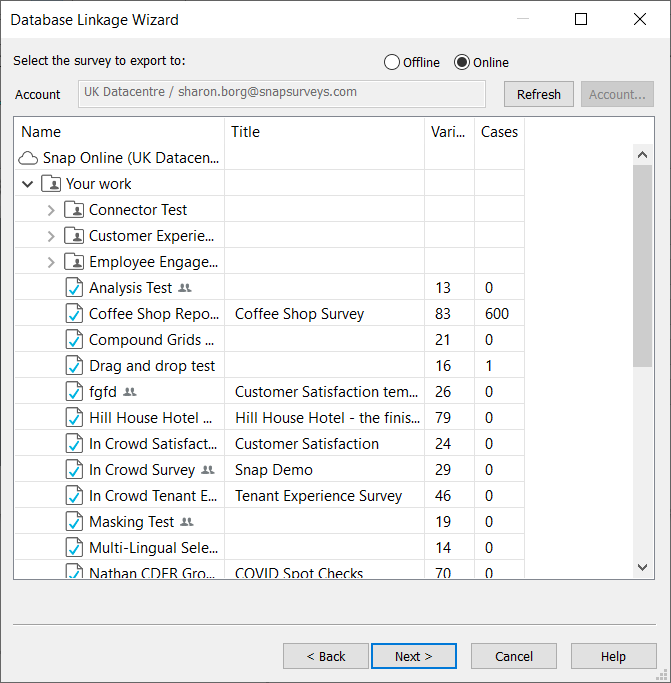Image resolution: width=671 pixels, height=683 pixels.
Task: Click the fgfd survey icon
Action: (74, 392)
